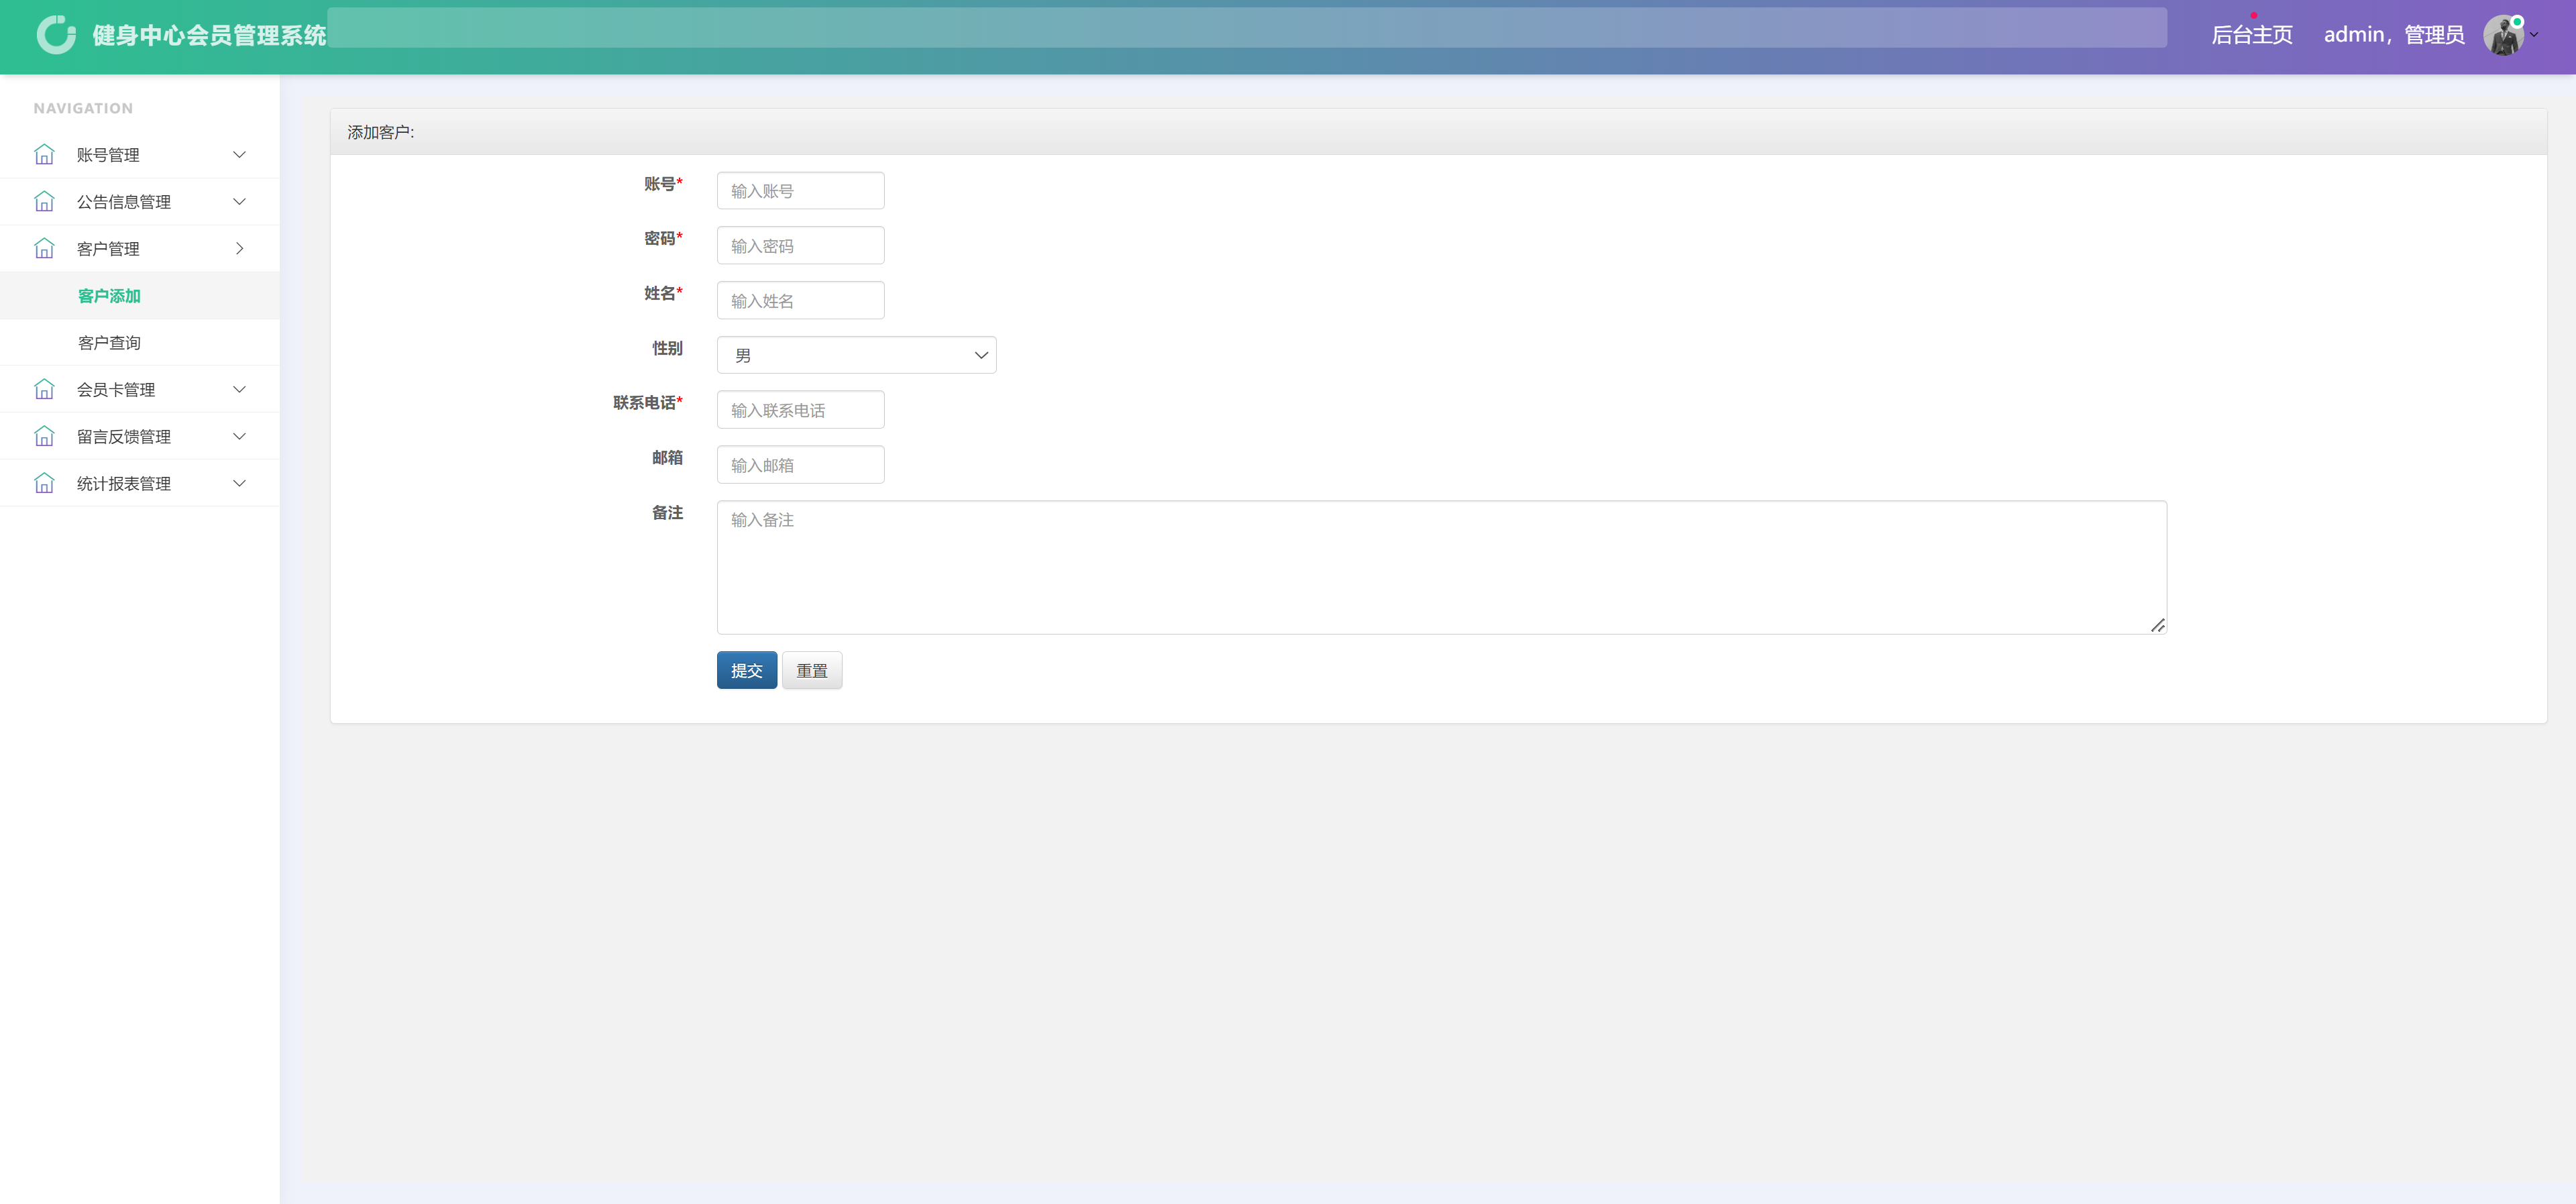The image size is (2576, 1204).
Task: Select the home icon beside 客户管理
Action: pyautogui.click(x=44, y=248)
